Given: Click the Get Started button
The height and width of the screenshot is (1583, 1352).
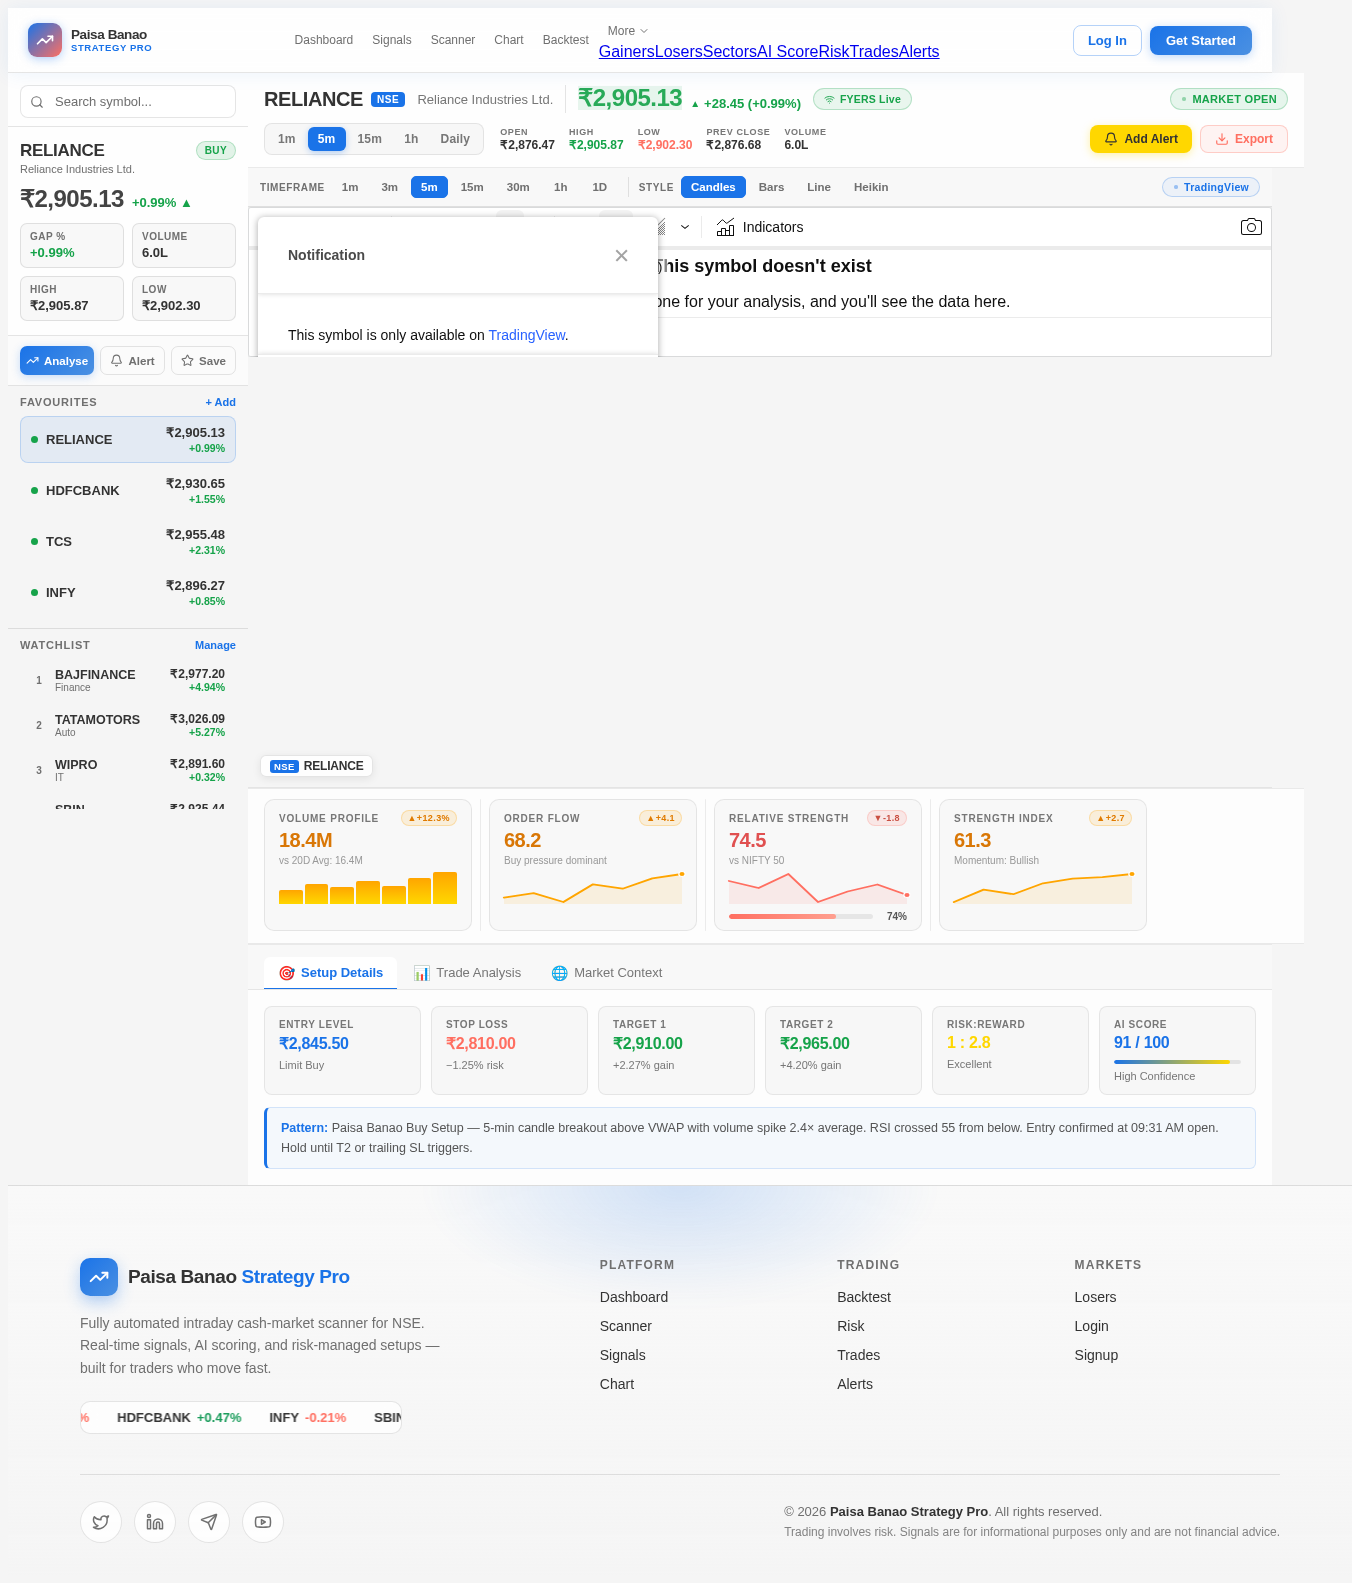Looking at the screenshot, I should click(x=1201, y=41).
